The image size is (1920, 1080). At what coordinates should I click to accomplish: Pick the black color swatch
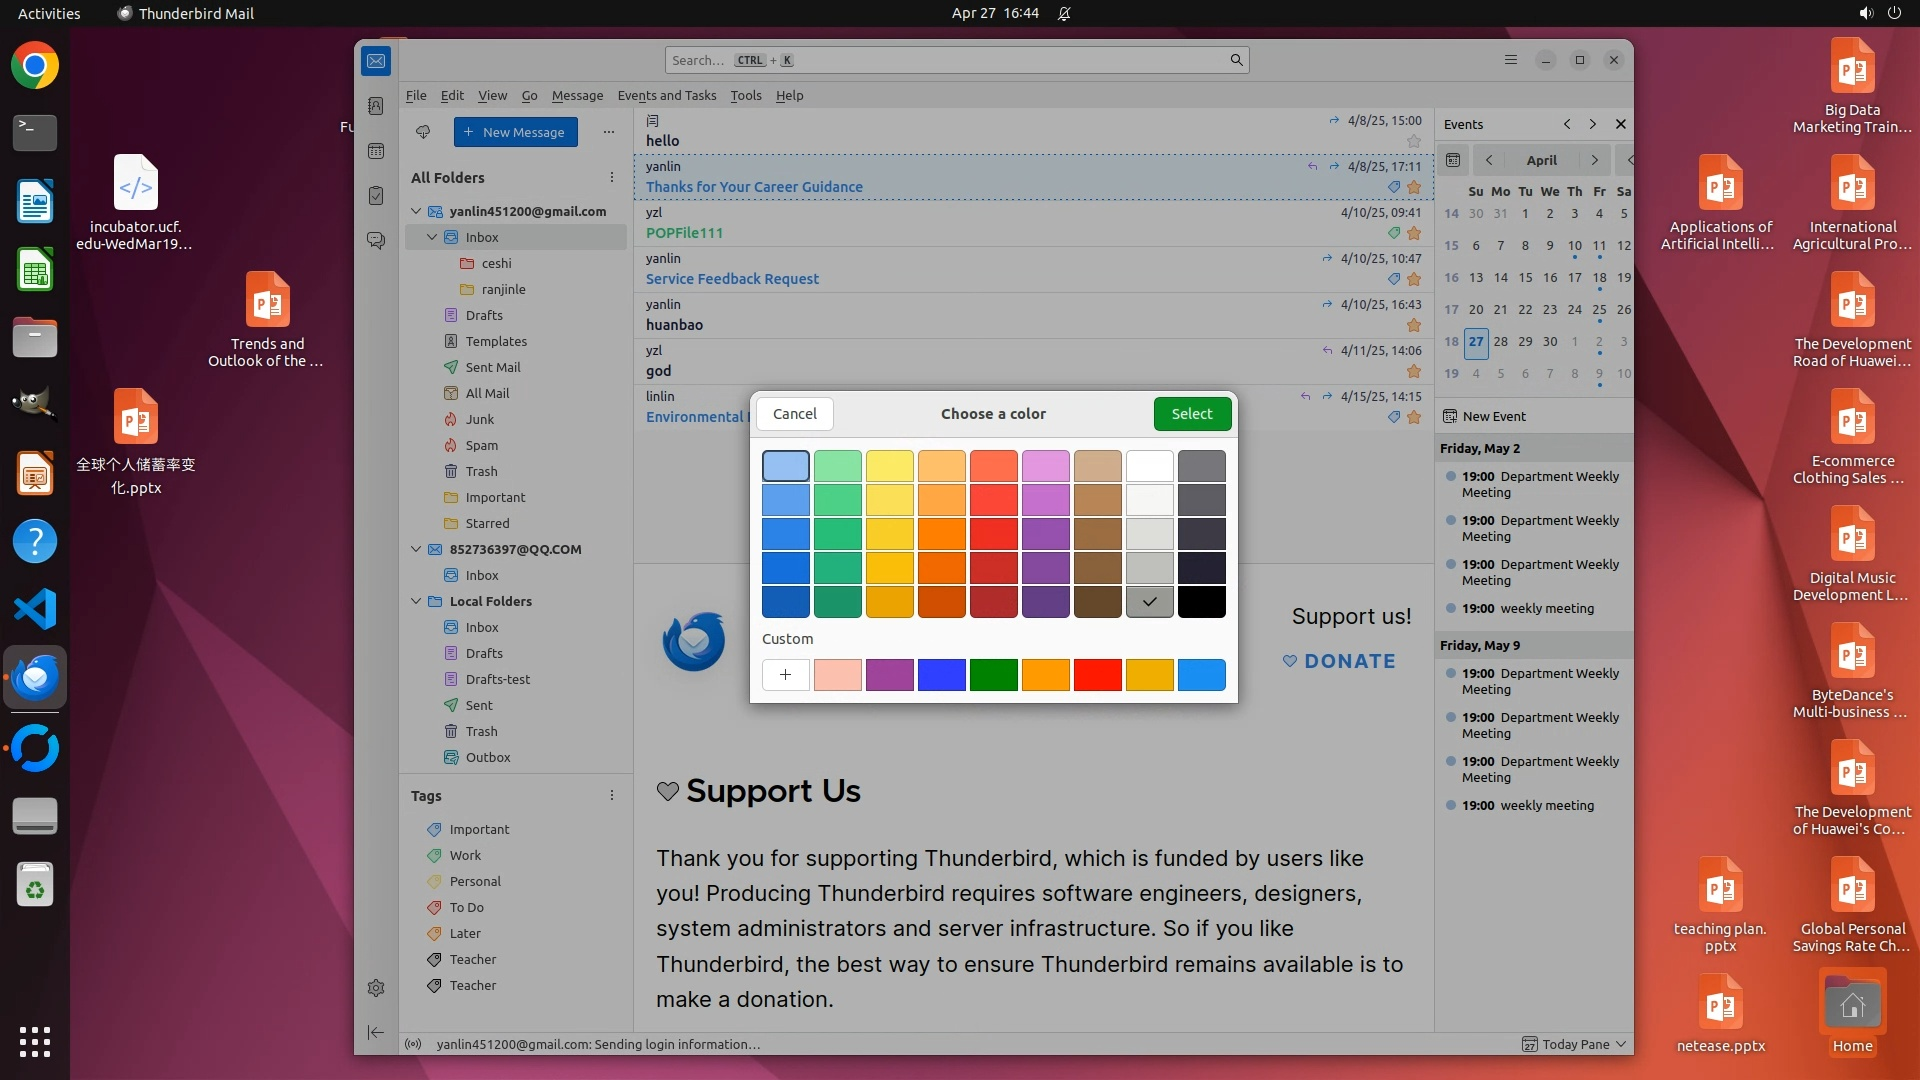point(1201,602)
